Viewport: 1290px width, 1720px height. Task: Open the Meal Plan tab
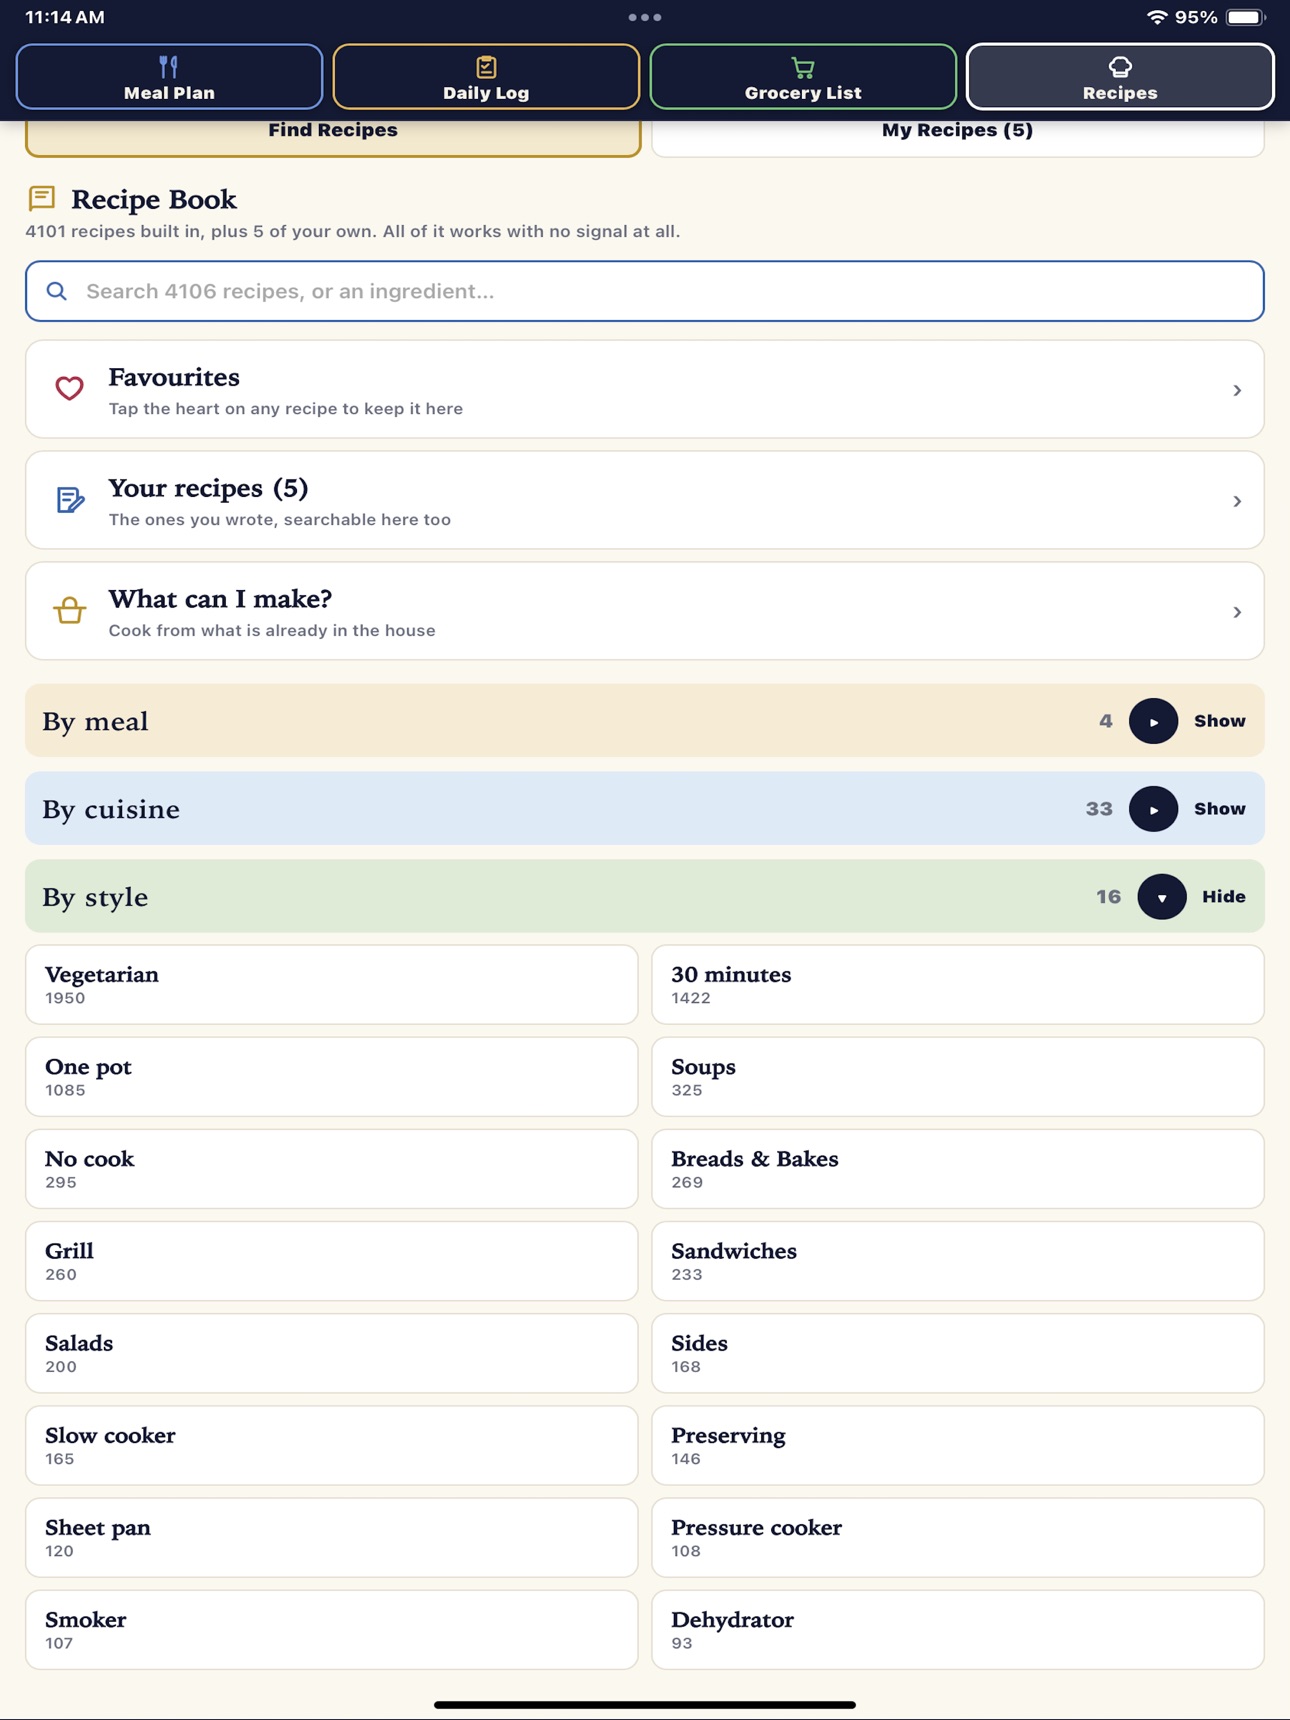pos(169,77)
